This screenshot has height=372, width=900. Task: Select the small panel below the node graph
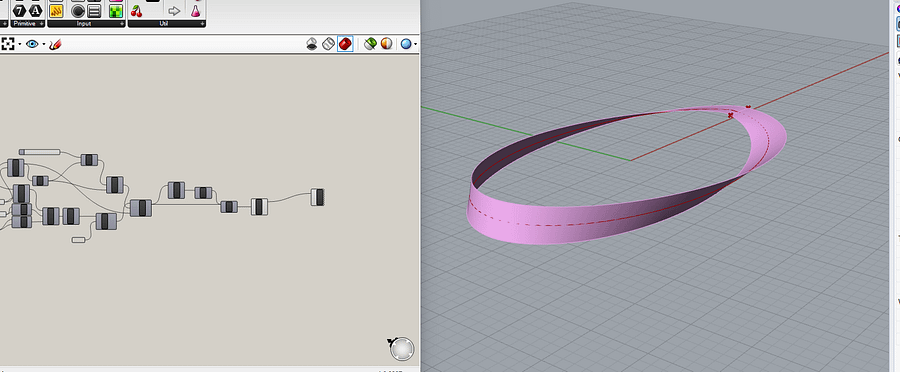(x=79, y=239)
